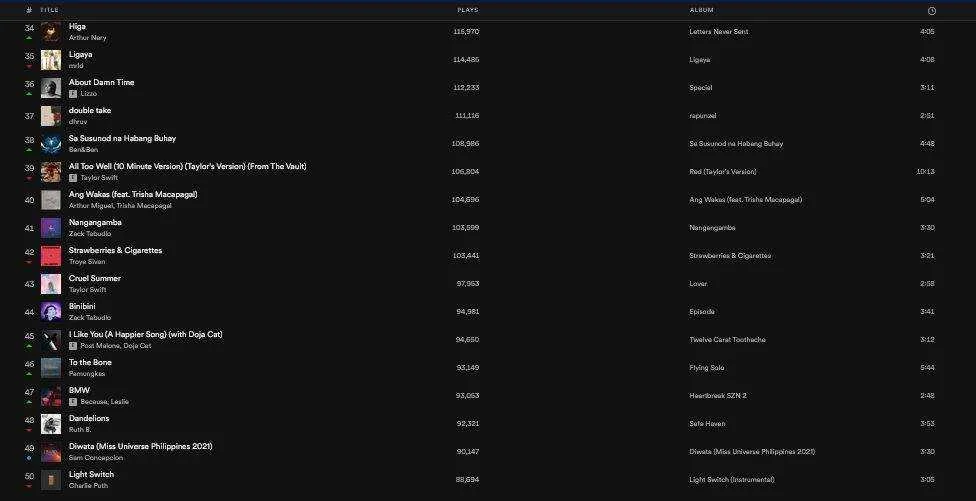Open album Flying Solo
976x501 pixels.
tap(707, 368)
